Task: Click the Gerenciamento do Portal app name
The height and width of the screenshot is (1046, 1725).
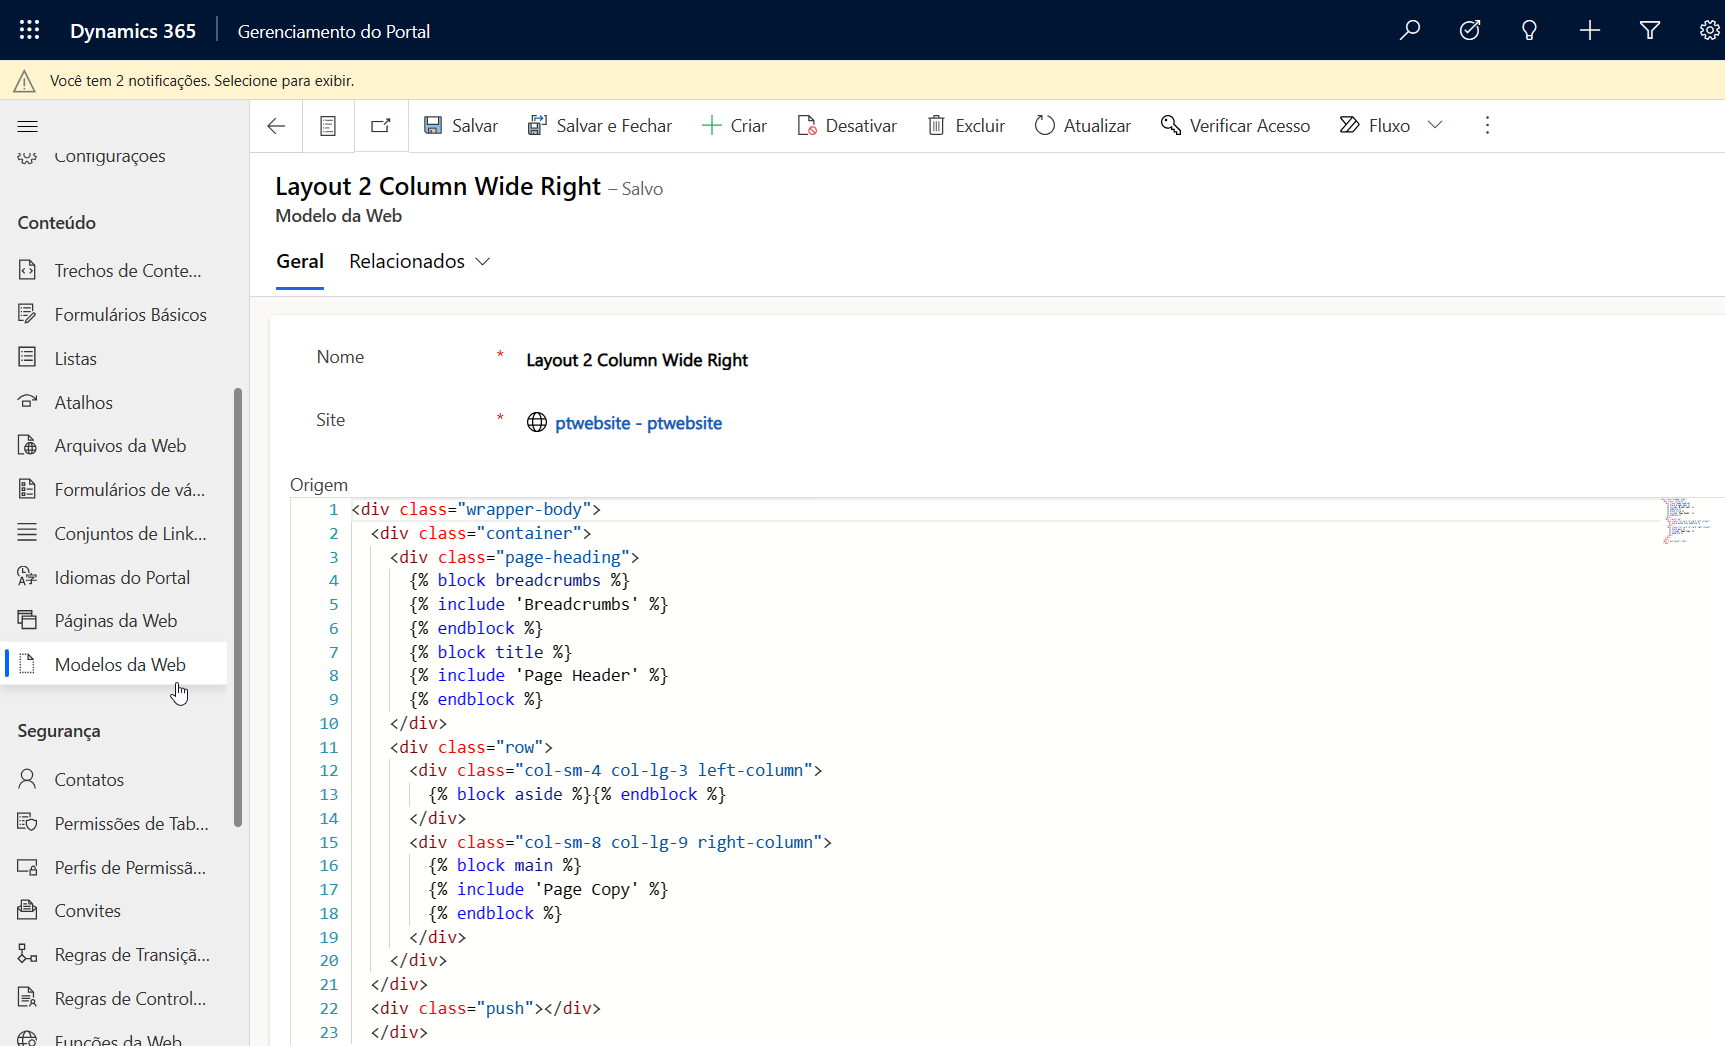Action: (334, 31)
